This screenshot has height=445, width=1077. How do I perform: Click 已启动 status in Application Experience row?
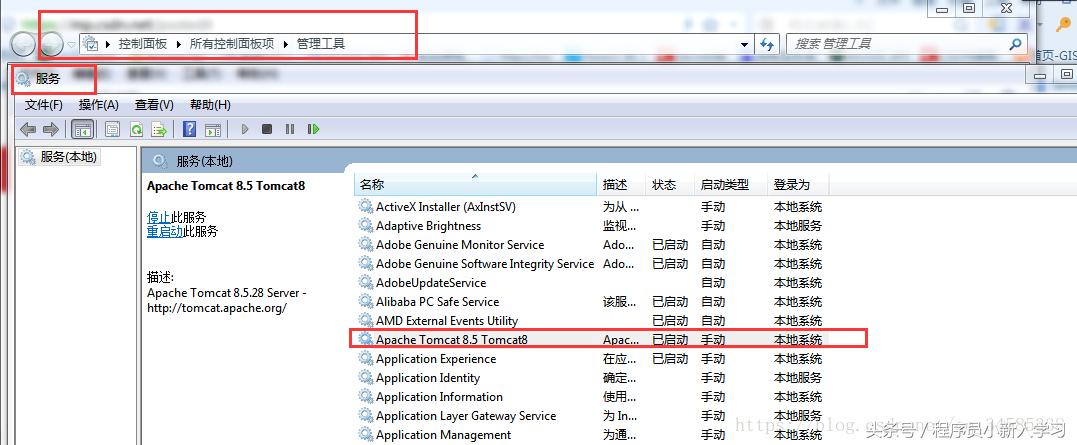(x=670, y=358)
